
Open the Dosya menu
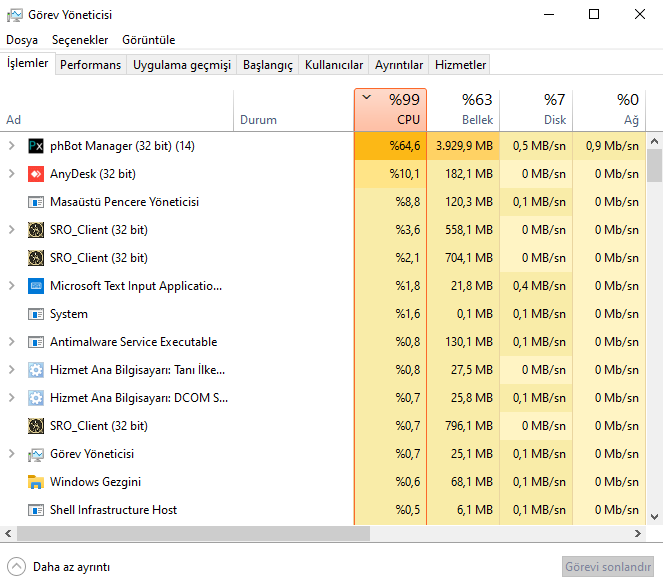point(22,40)
